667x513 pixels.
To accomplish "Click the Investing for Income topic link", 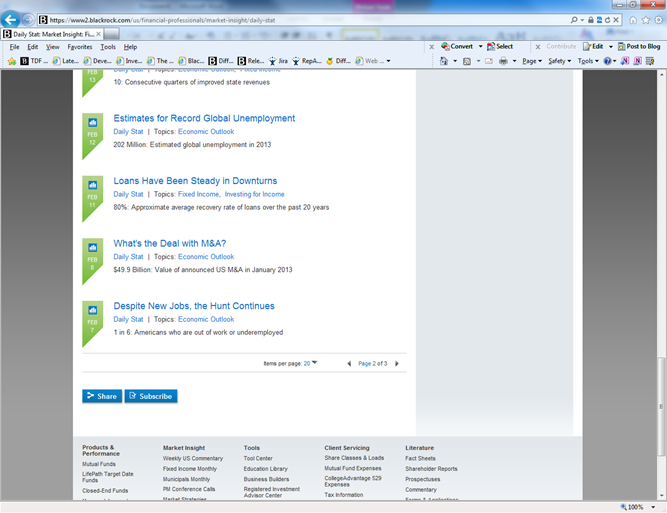I will click(254, 194).
